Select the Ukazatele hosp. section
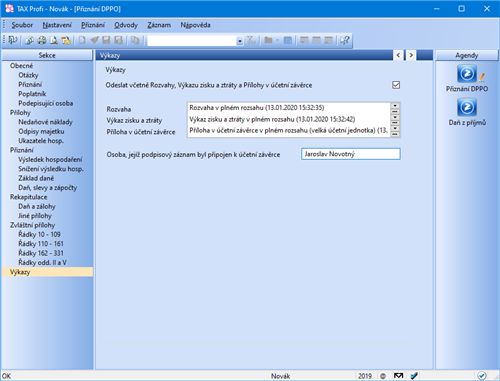The height and width of the screenshot is (381, 500). [41, 141]
